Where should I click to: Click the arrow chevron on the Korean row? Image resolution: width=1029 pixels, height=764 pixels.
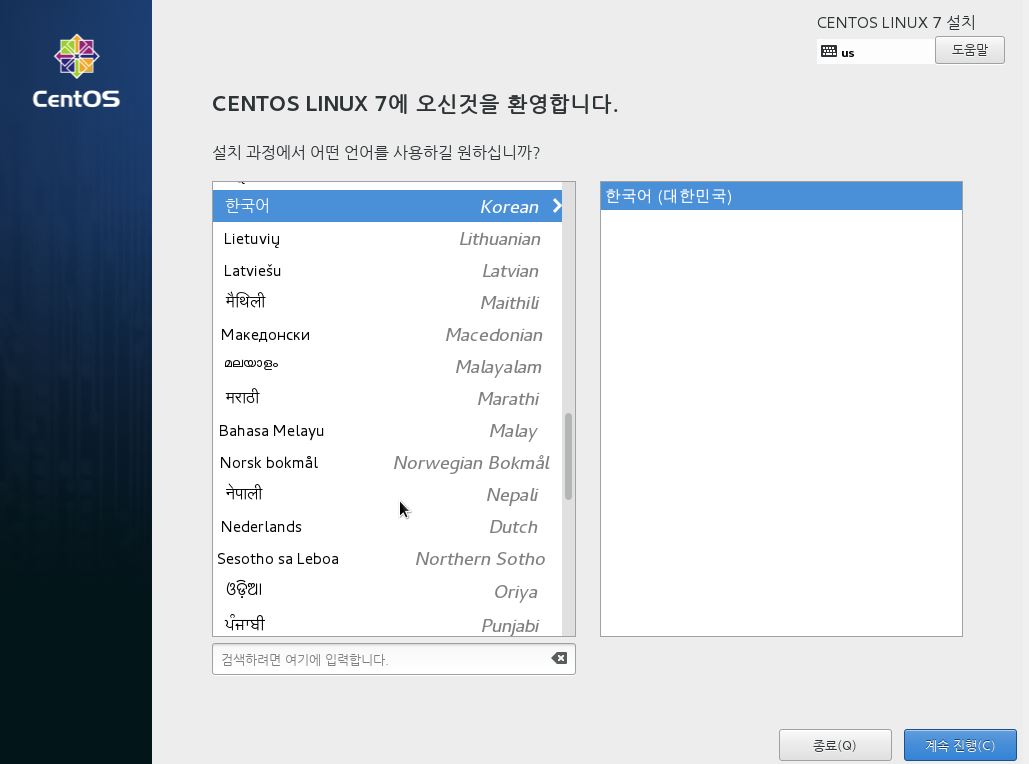tap(556, 206)
